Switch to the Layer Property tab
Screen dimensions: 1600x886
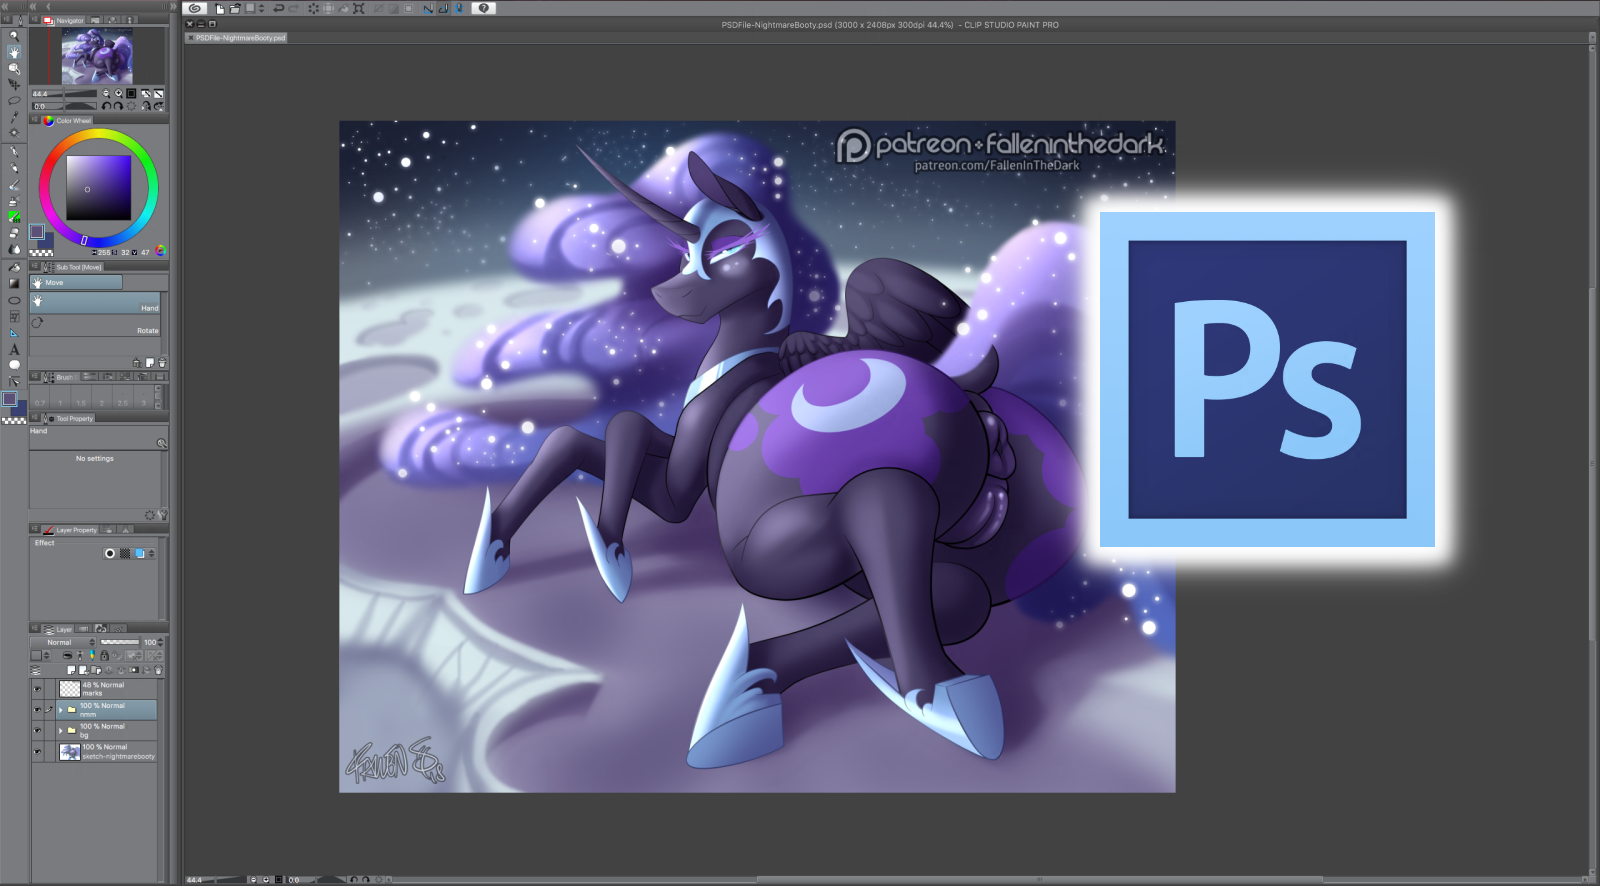click(71, 530)
